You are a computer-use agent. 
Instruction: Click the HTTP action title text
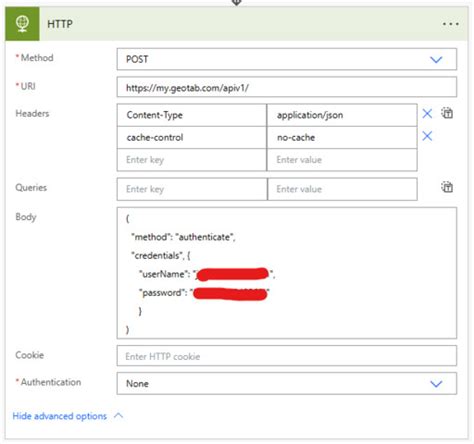[x=60, y=24]
